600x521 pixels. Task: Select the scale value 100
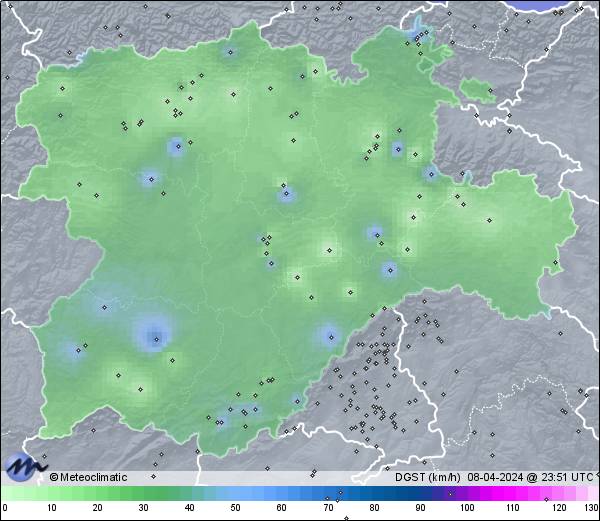pos(467,508)
